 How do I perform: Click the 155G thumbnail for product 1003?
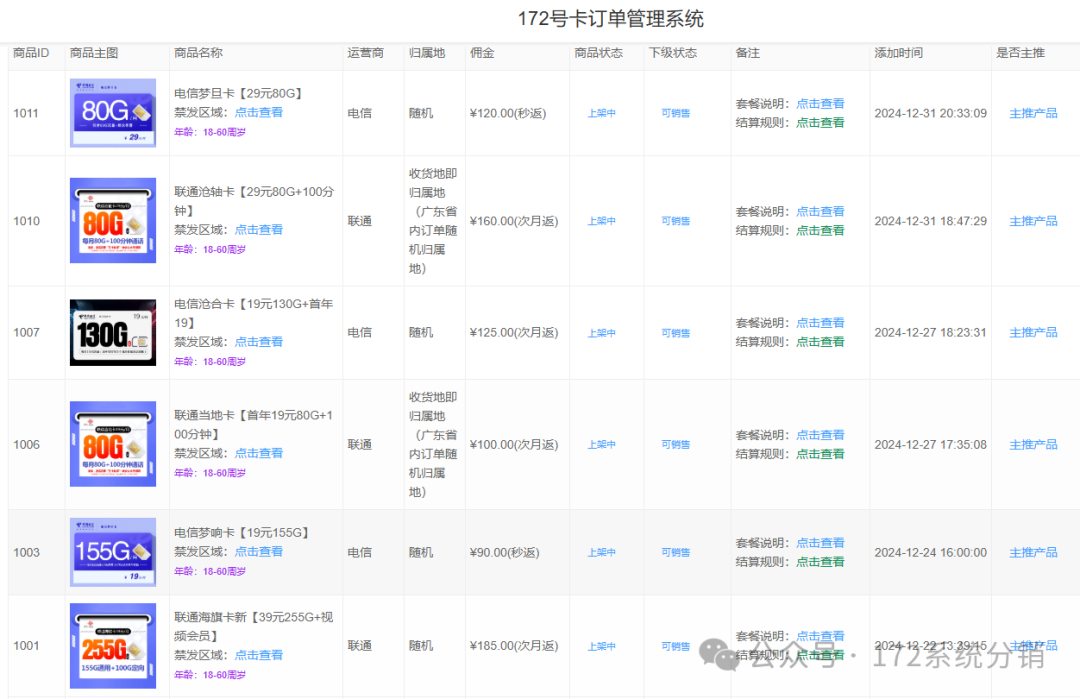[112, 552]
